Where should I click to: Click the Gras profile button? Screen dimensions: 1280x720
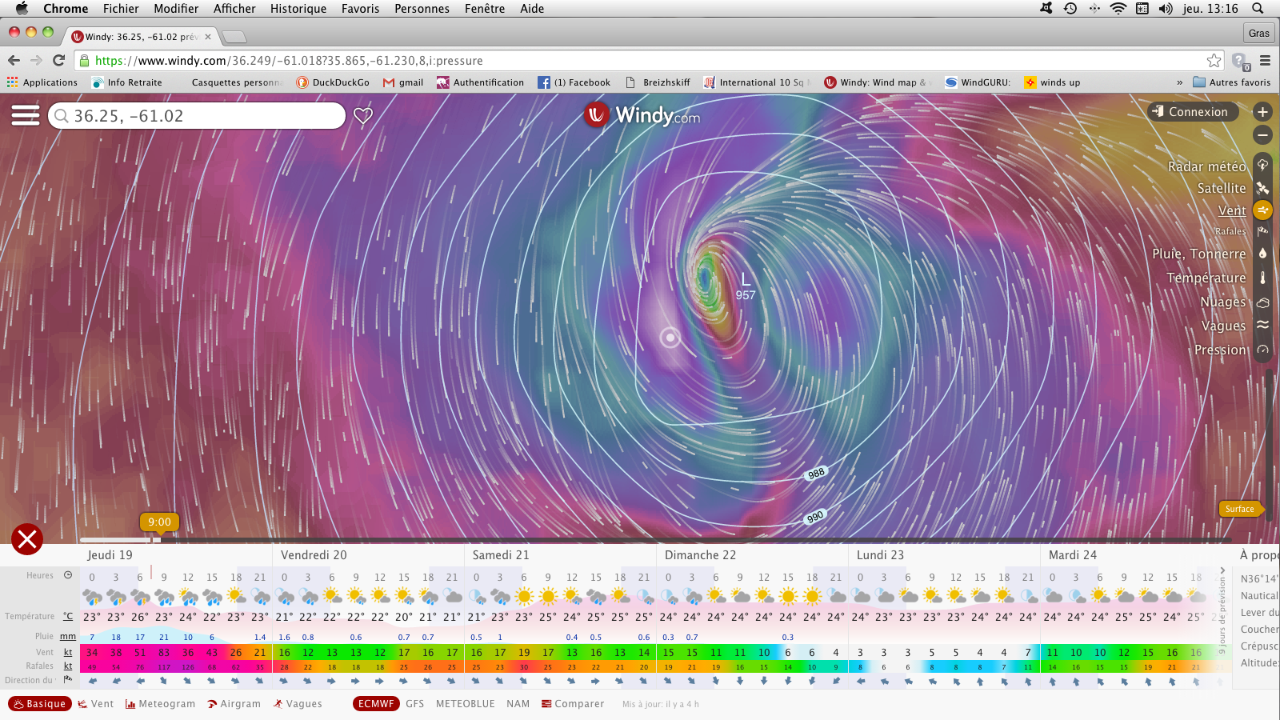[1258, 33]
